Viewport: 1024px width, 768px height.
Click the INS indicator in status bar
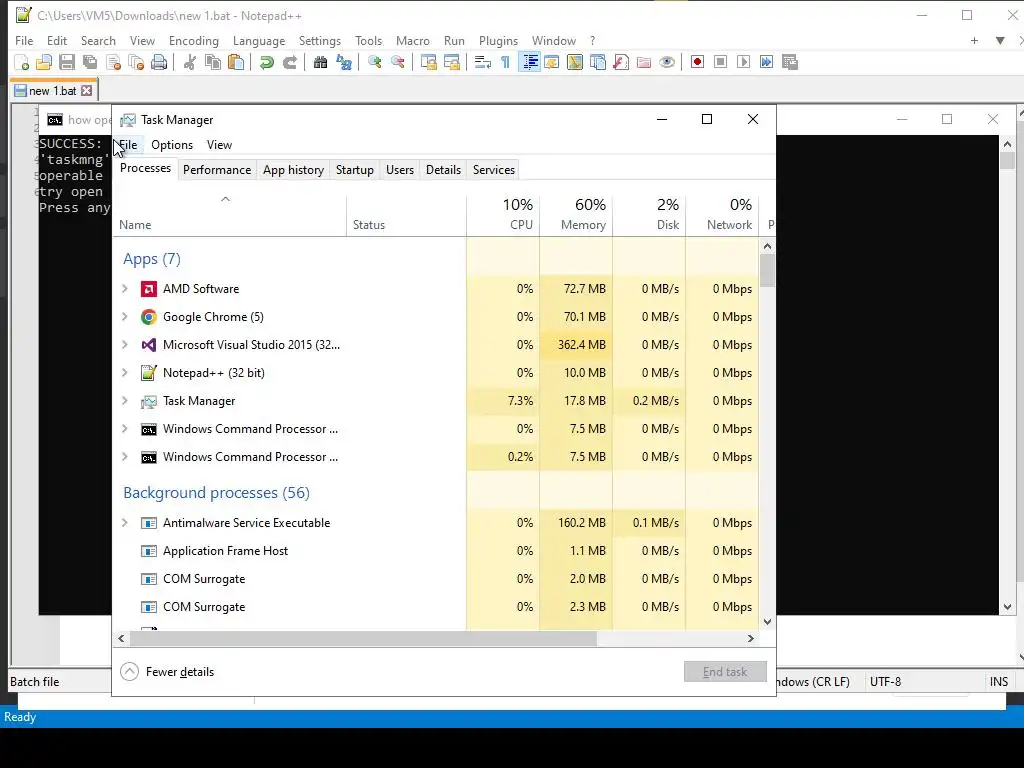999,682
